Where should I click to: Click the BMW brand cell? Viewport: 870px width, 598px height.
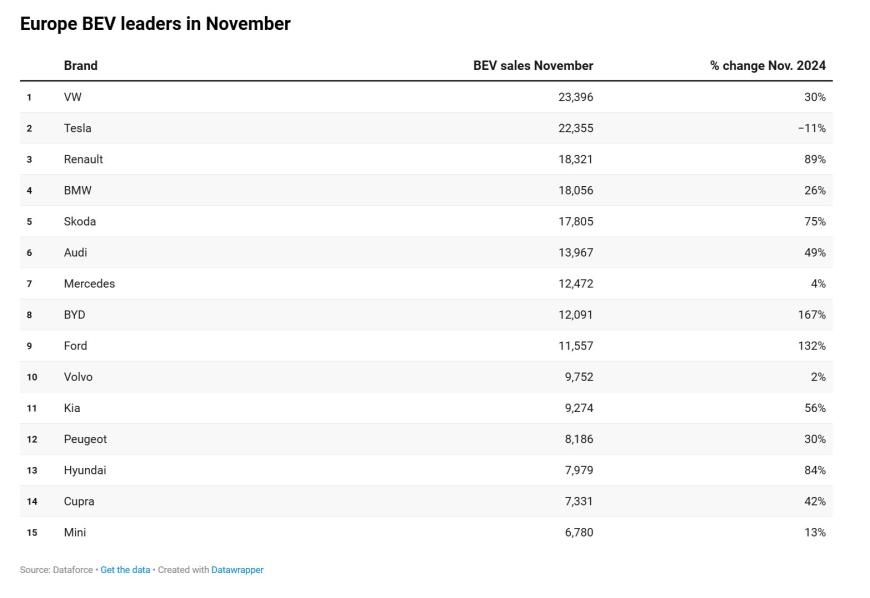tap(78, 190)
